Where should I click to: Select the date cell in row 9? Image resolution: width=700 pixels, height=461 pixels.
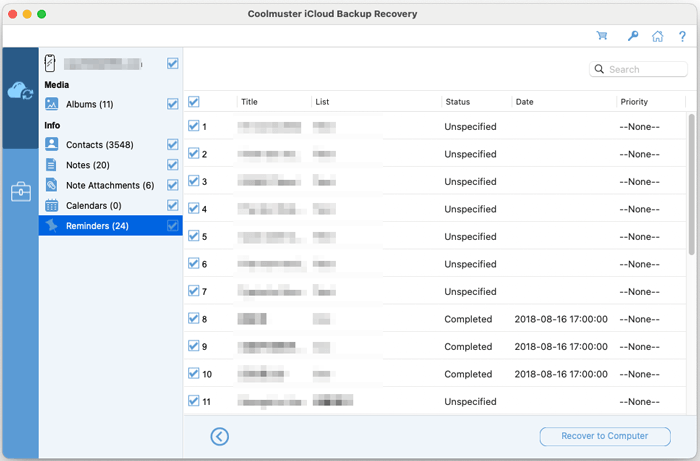click(561, 347)
